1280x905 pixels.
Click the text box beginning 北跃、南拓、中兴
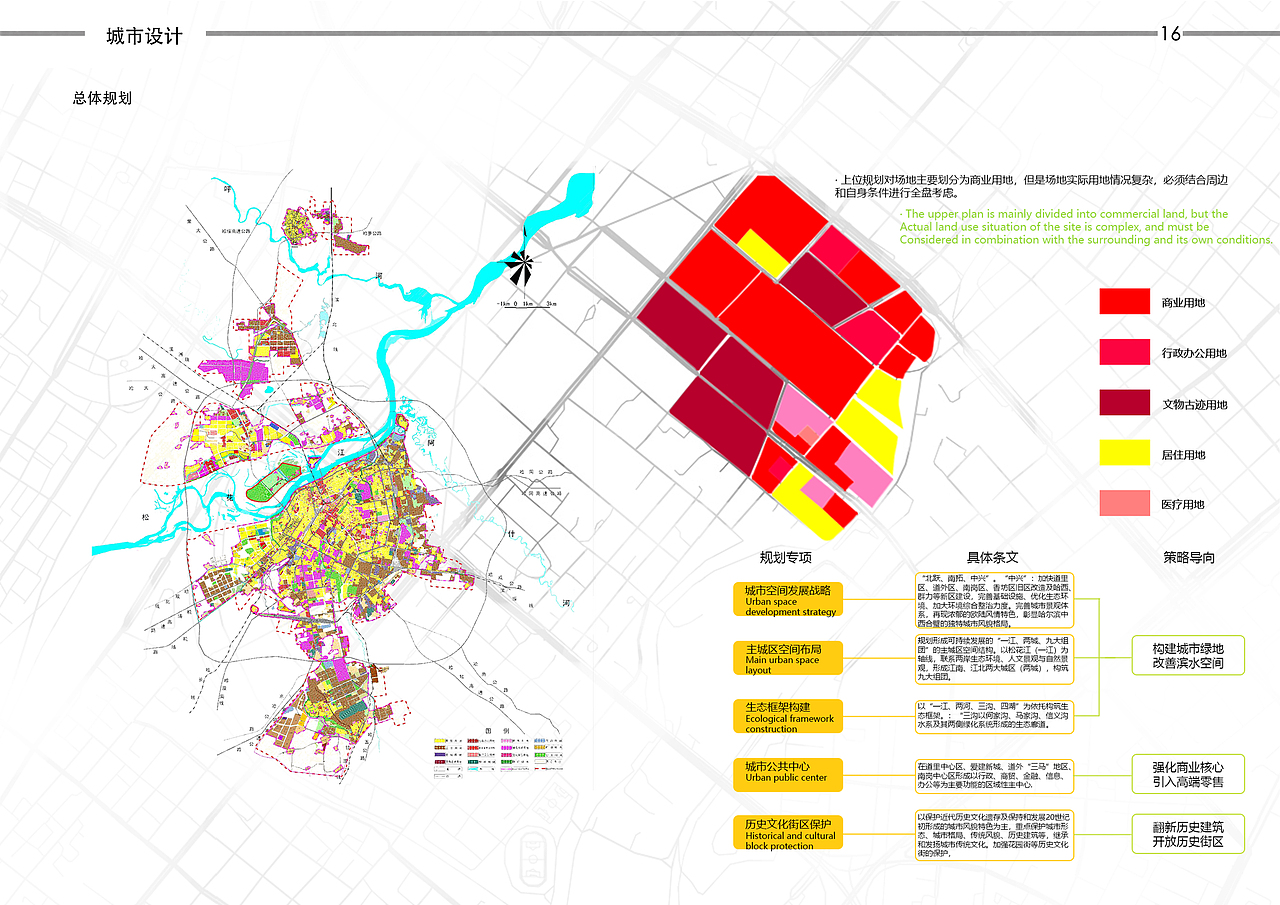pyautogui.click(x=994, y=600)
